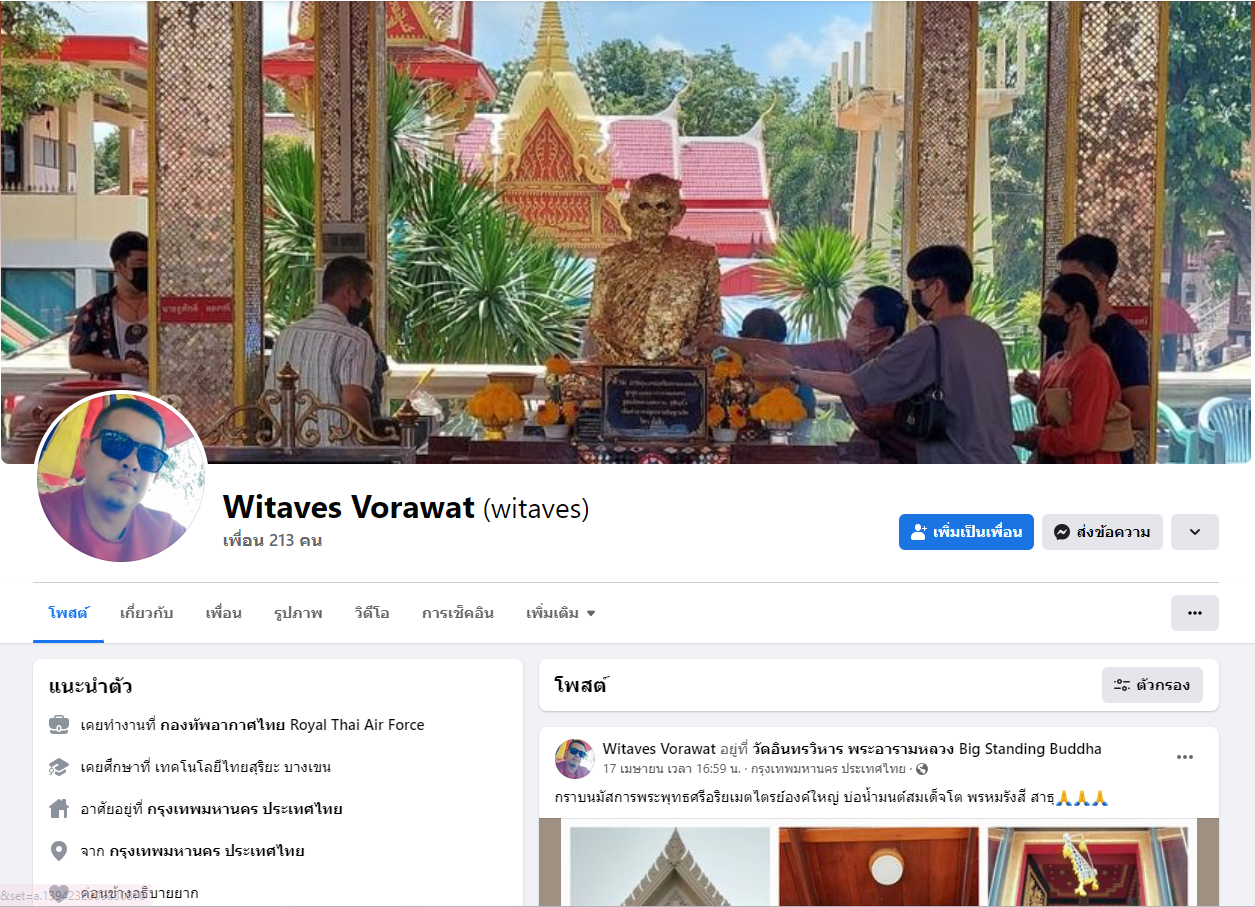Click the location pin icon in intro
This screenshot has width=1255, height=907.
pos(59,851)
